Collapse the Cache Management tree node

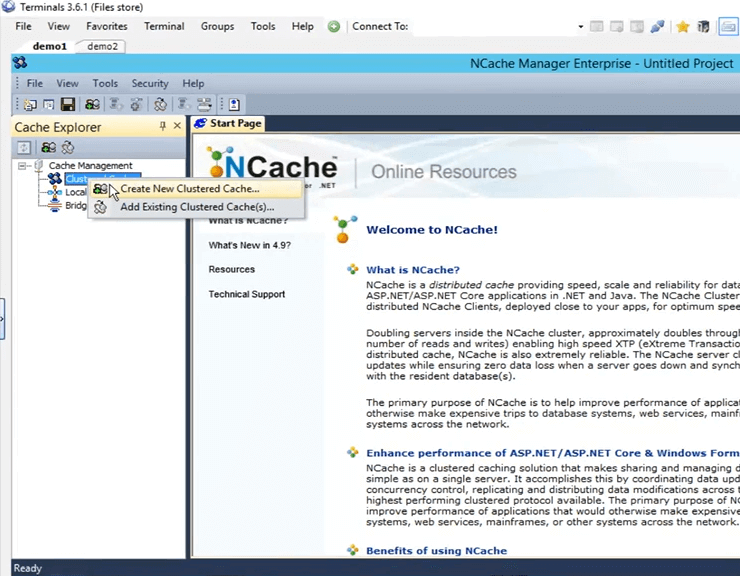point(22,166)
